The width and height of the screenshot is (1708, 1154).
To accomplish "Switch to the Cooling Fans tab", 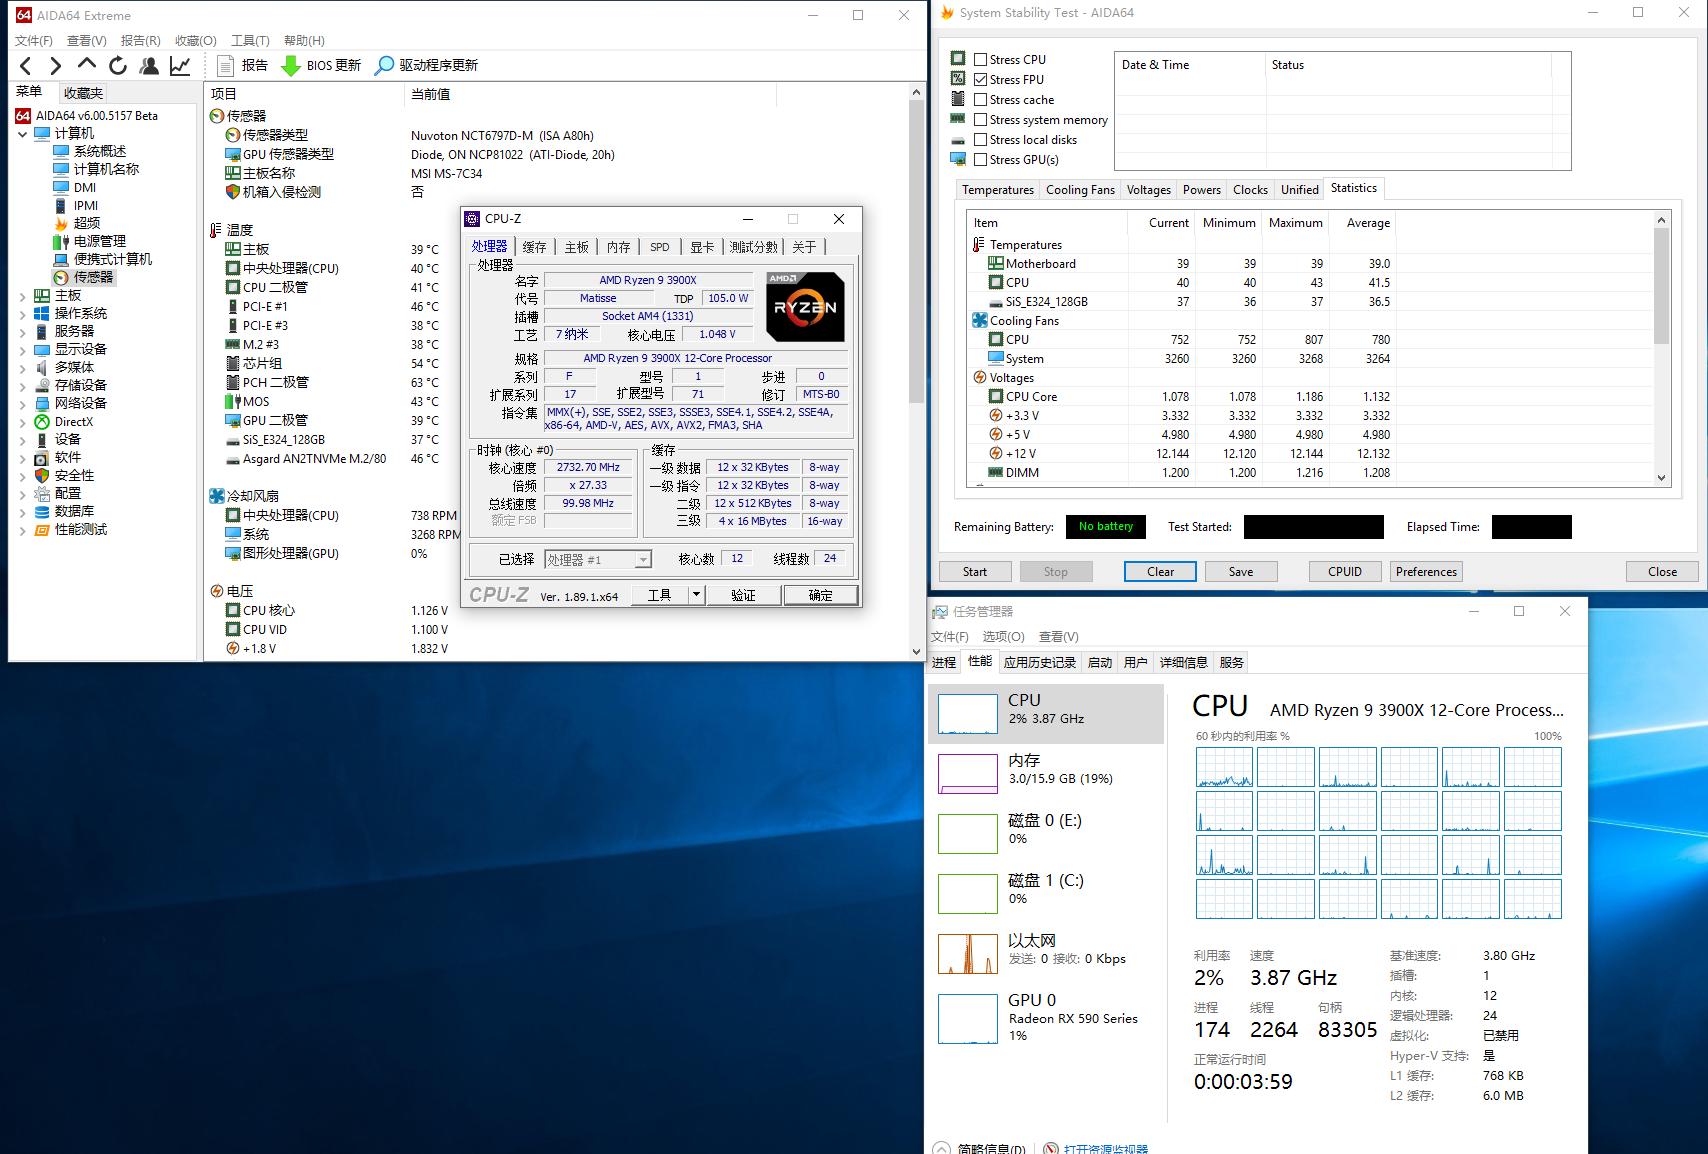I will tap(1080, 190).
